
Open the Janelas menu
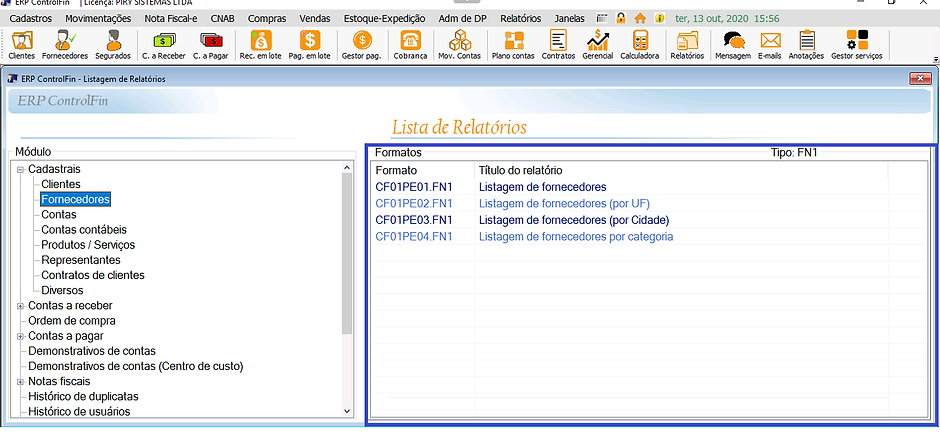(570, 19)
